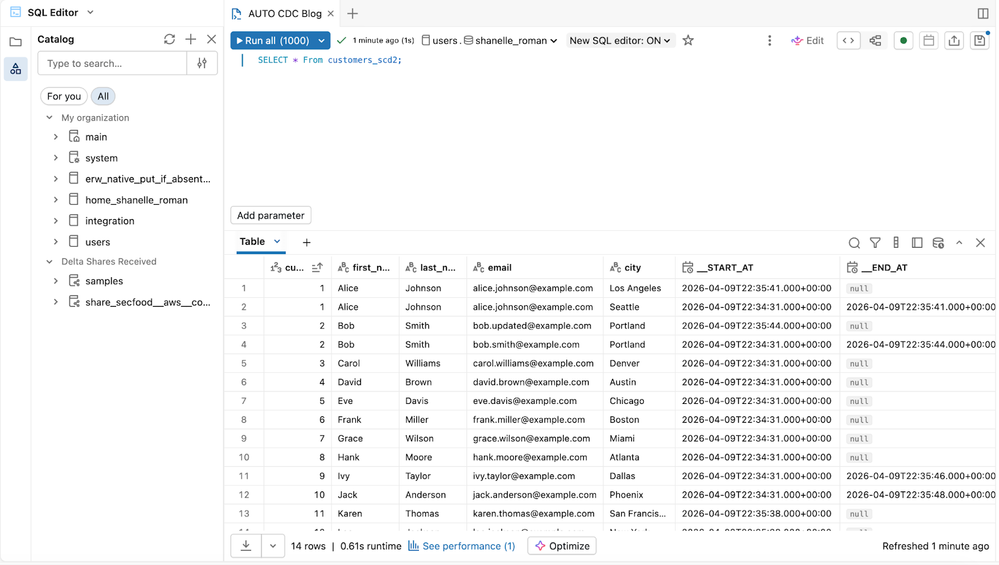The height and width of the screenshot is (565, 999).
Task: Open the schedule calendar icon
Action: 928,41
